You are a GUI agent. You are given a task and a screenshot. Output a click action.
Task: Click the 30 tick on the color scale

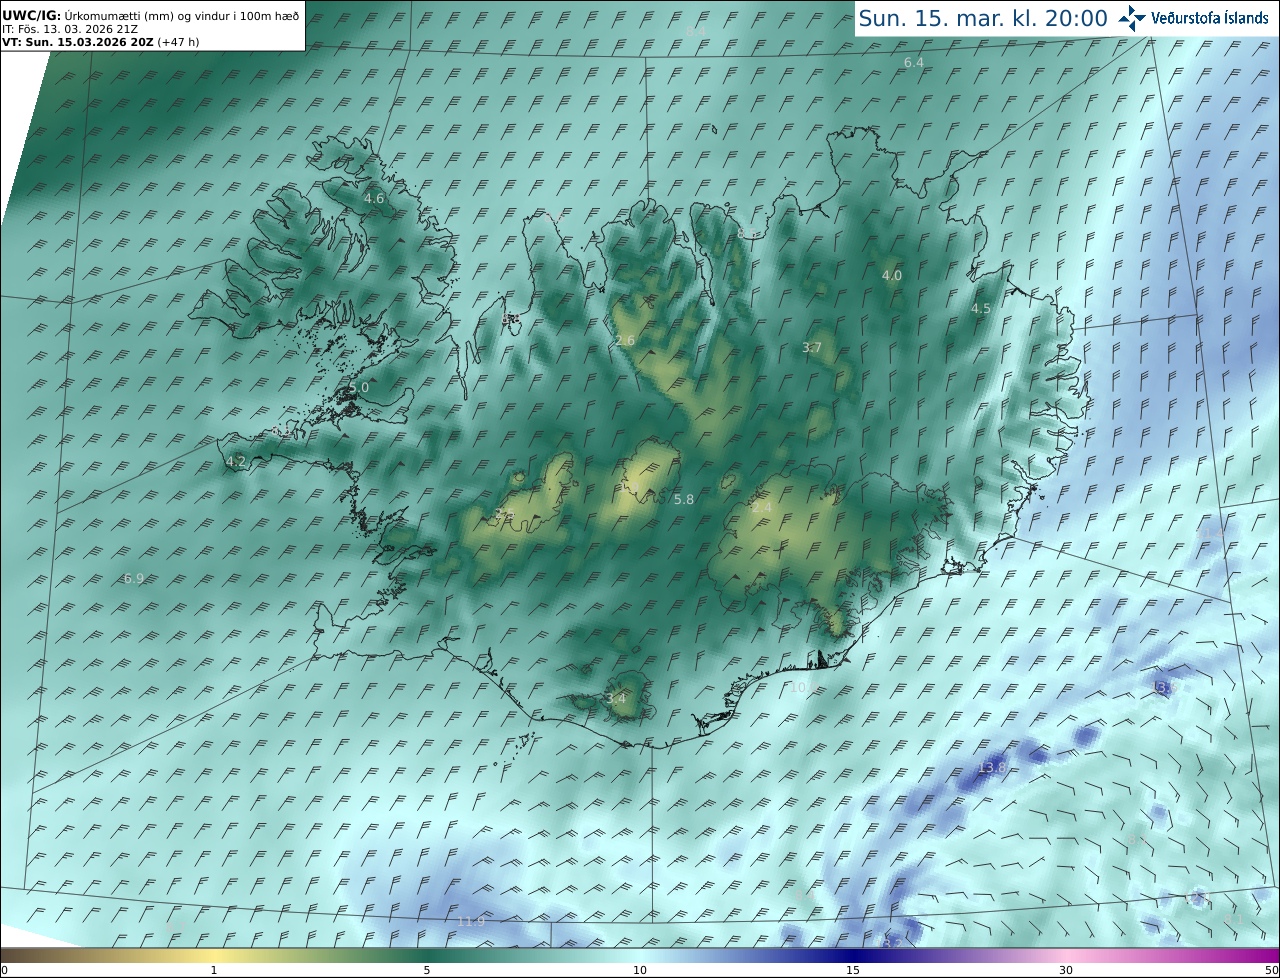click(1066, 970)
